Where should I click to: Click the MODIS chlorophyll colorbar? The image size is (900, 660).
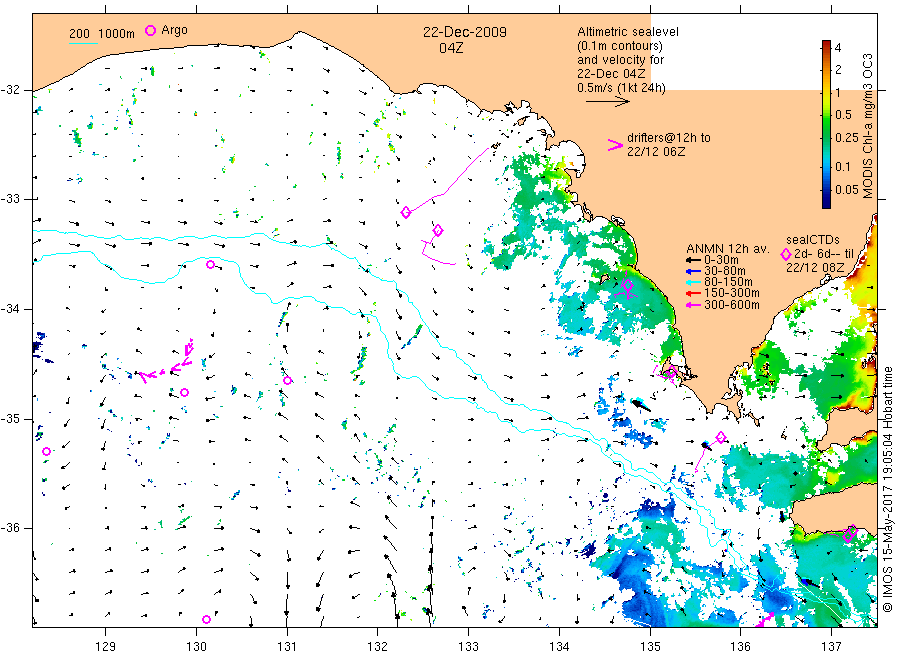point(826,124)
